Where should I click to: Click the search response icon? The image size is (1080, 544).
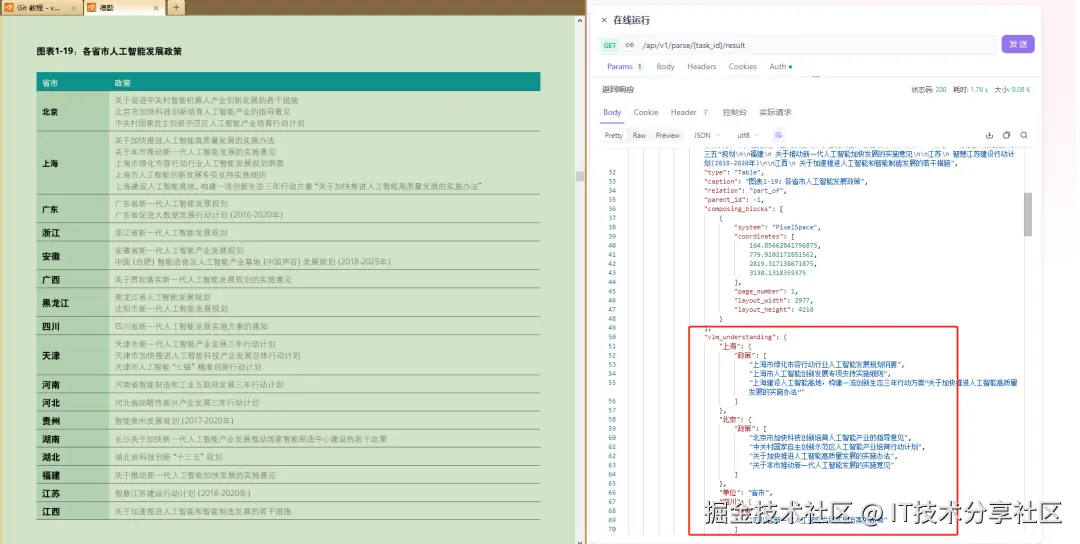click(x=1024, y=136)
